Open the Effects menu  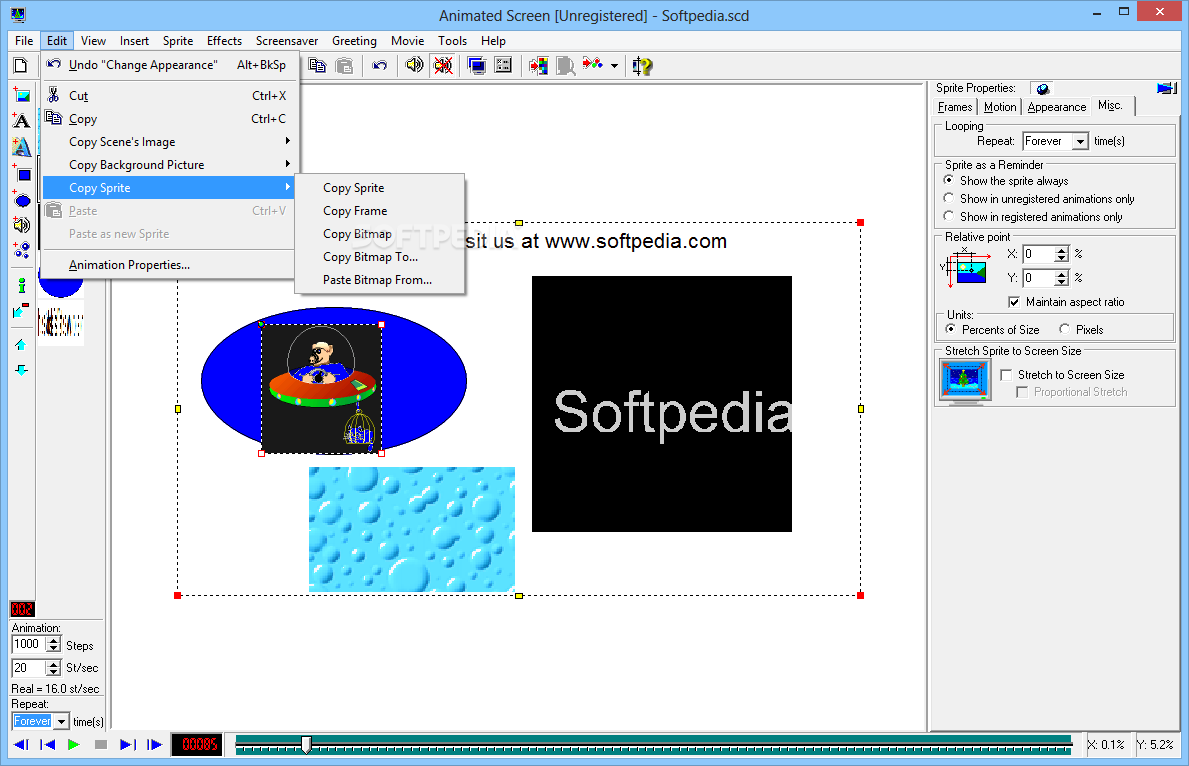pos(224,41)
